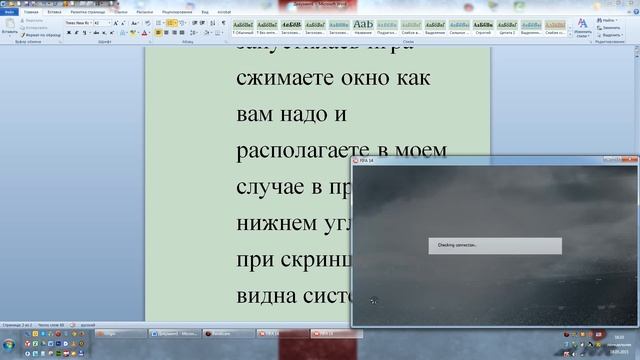The image size is (640, 360).
Task: Open paragraph dialog launcher
Action: coord(226,42)
